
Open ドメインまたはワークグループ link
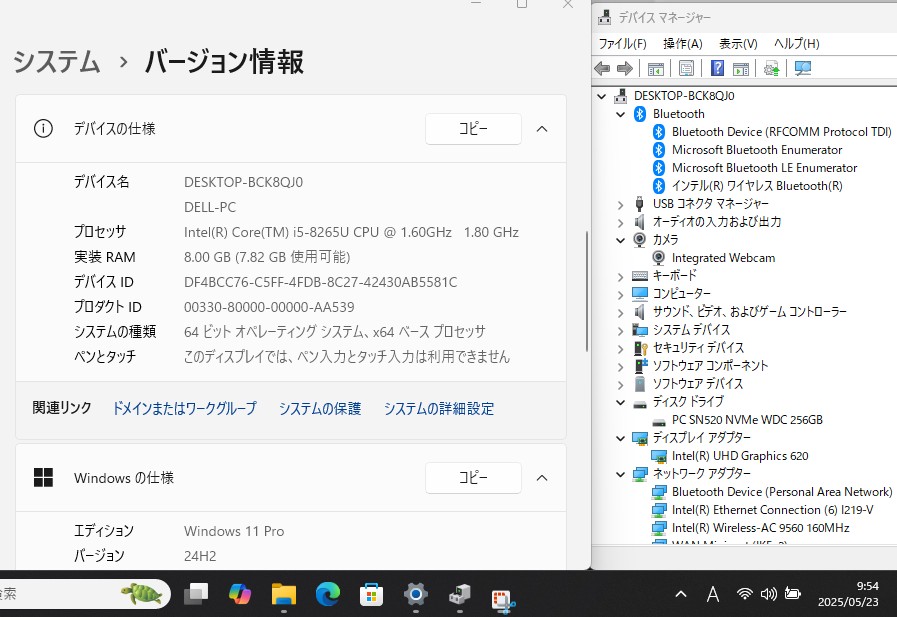tap(184, 408)
